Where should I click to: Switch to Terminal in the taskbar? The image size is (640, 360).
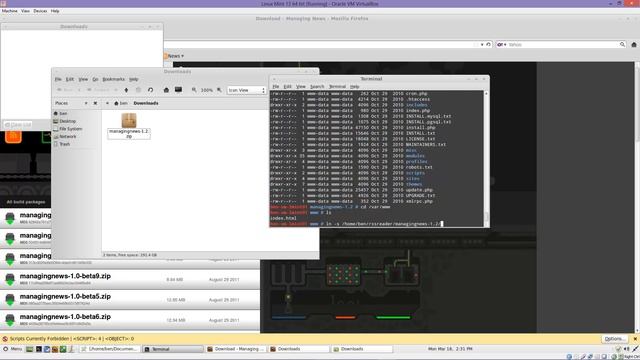coord(173,349)
